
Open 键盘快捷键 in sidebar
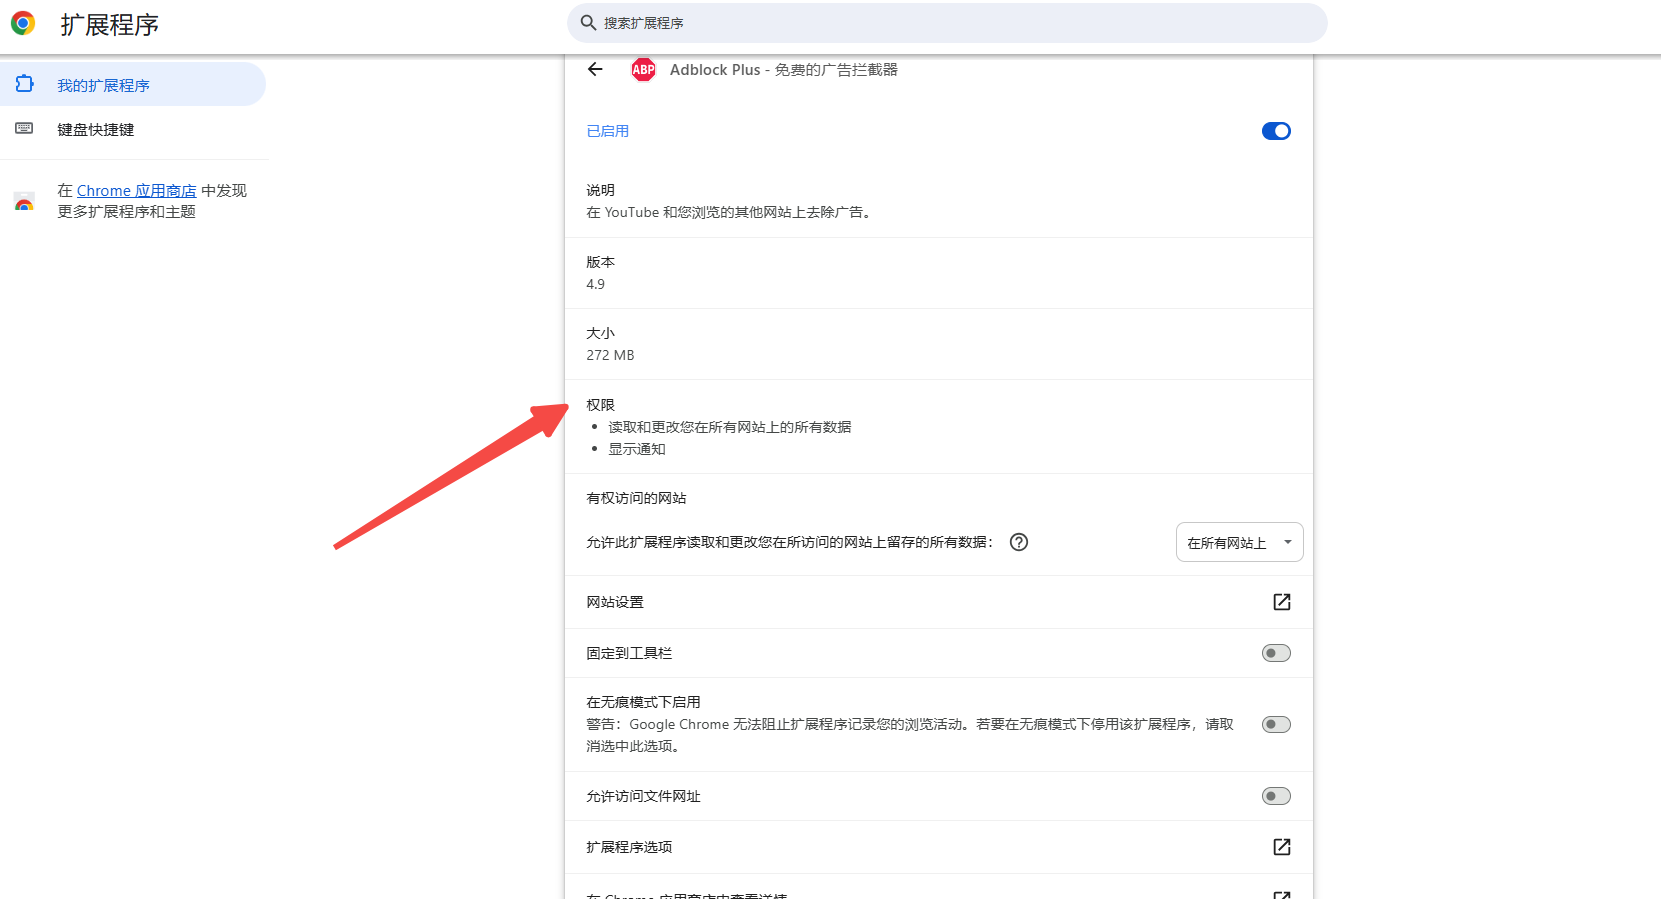pos(133,129)
